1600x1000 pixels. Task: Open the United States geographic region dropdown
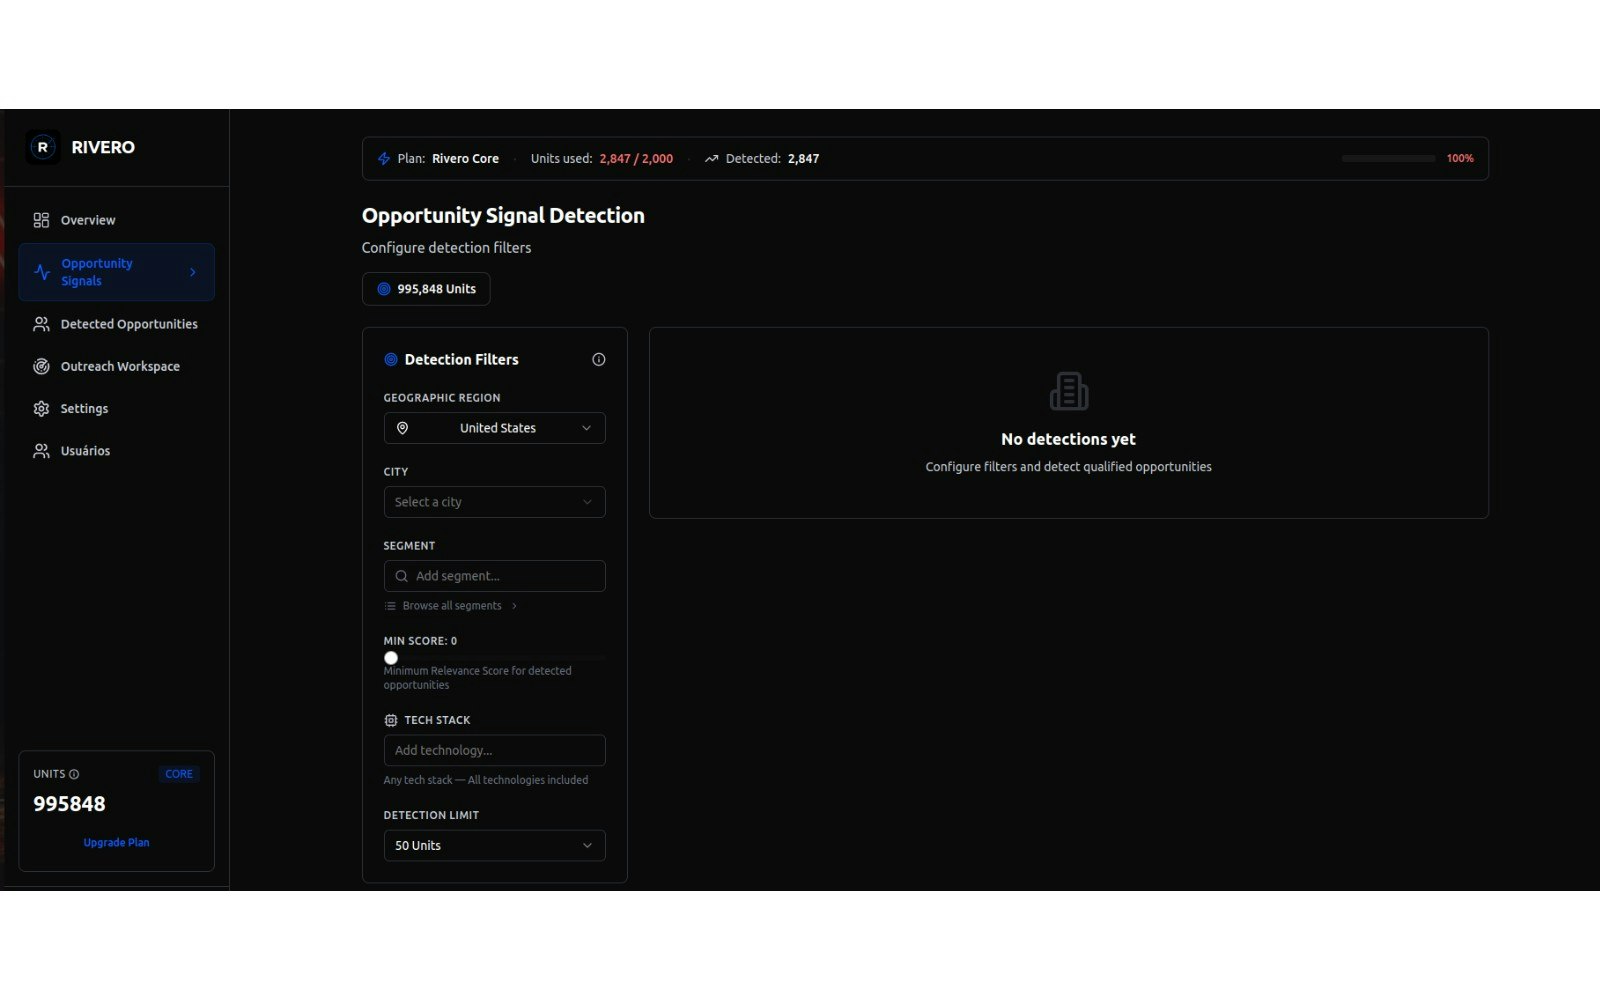tap(494, 428)
